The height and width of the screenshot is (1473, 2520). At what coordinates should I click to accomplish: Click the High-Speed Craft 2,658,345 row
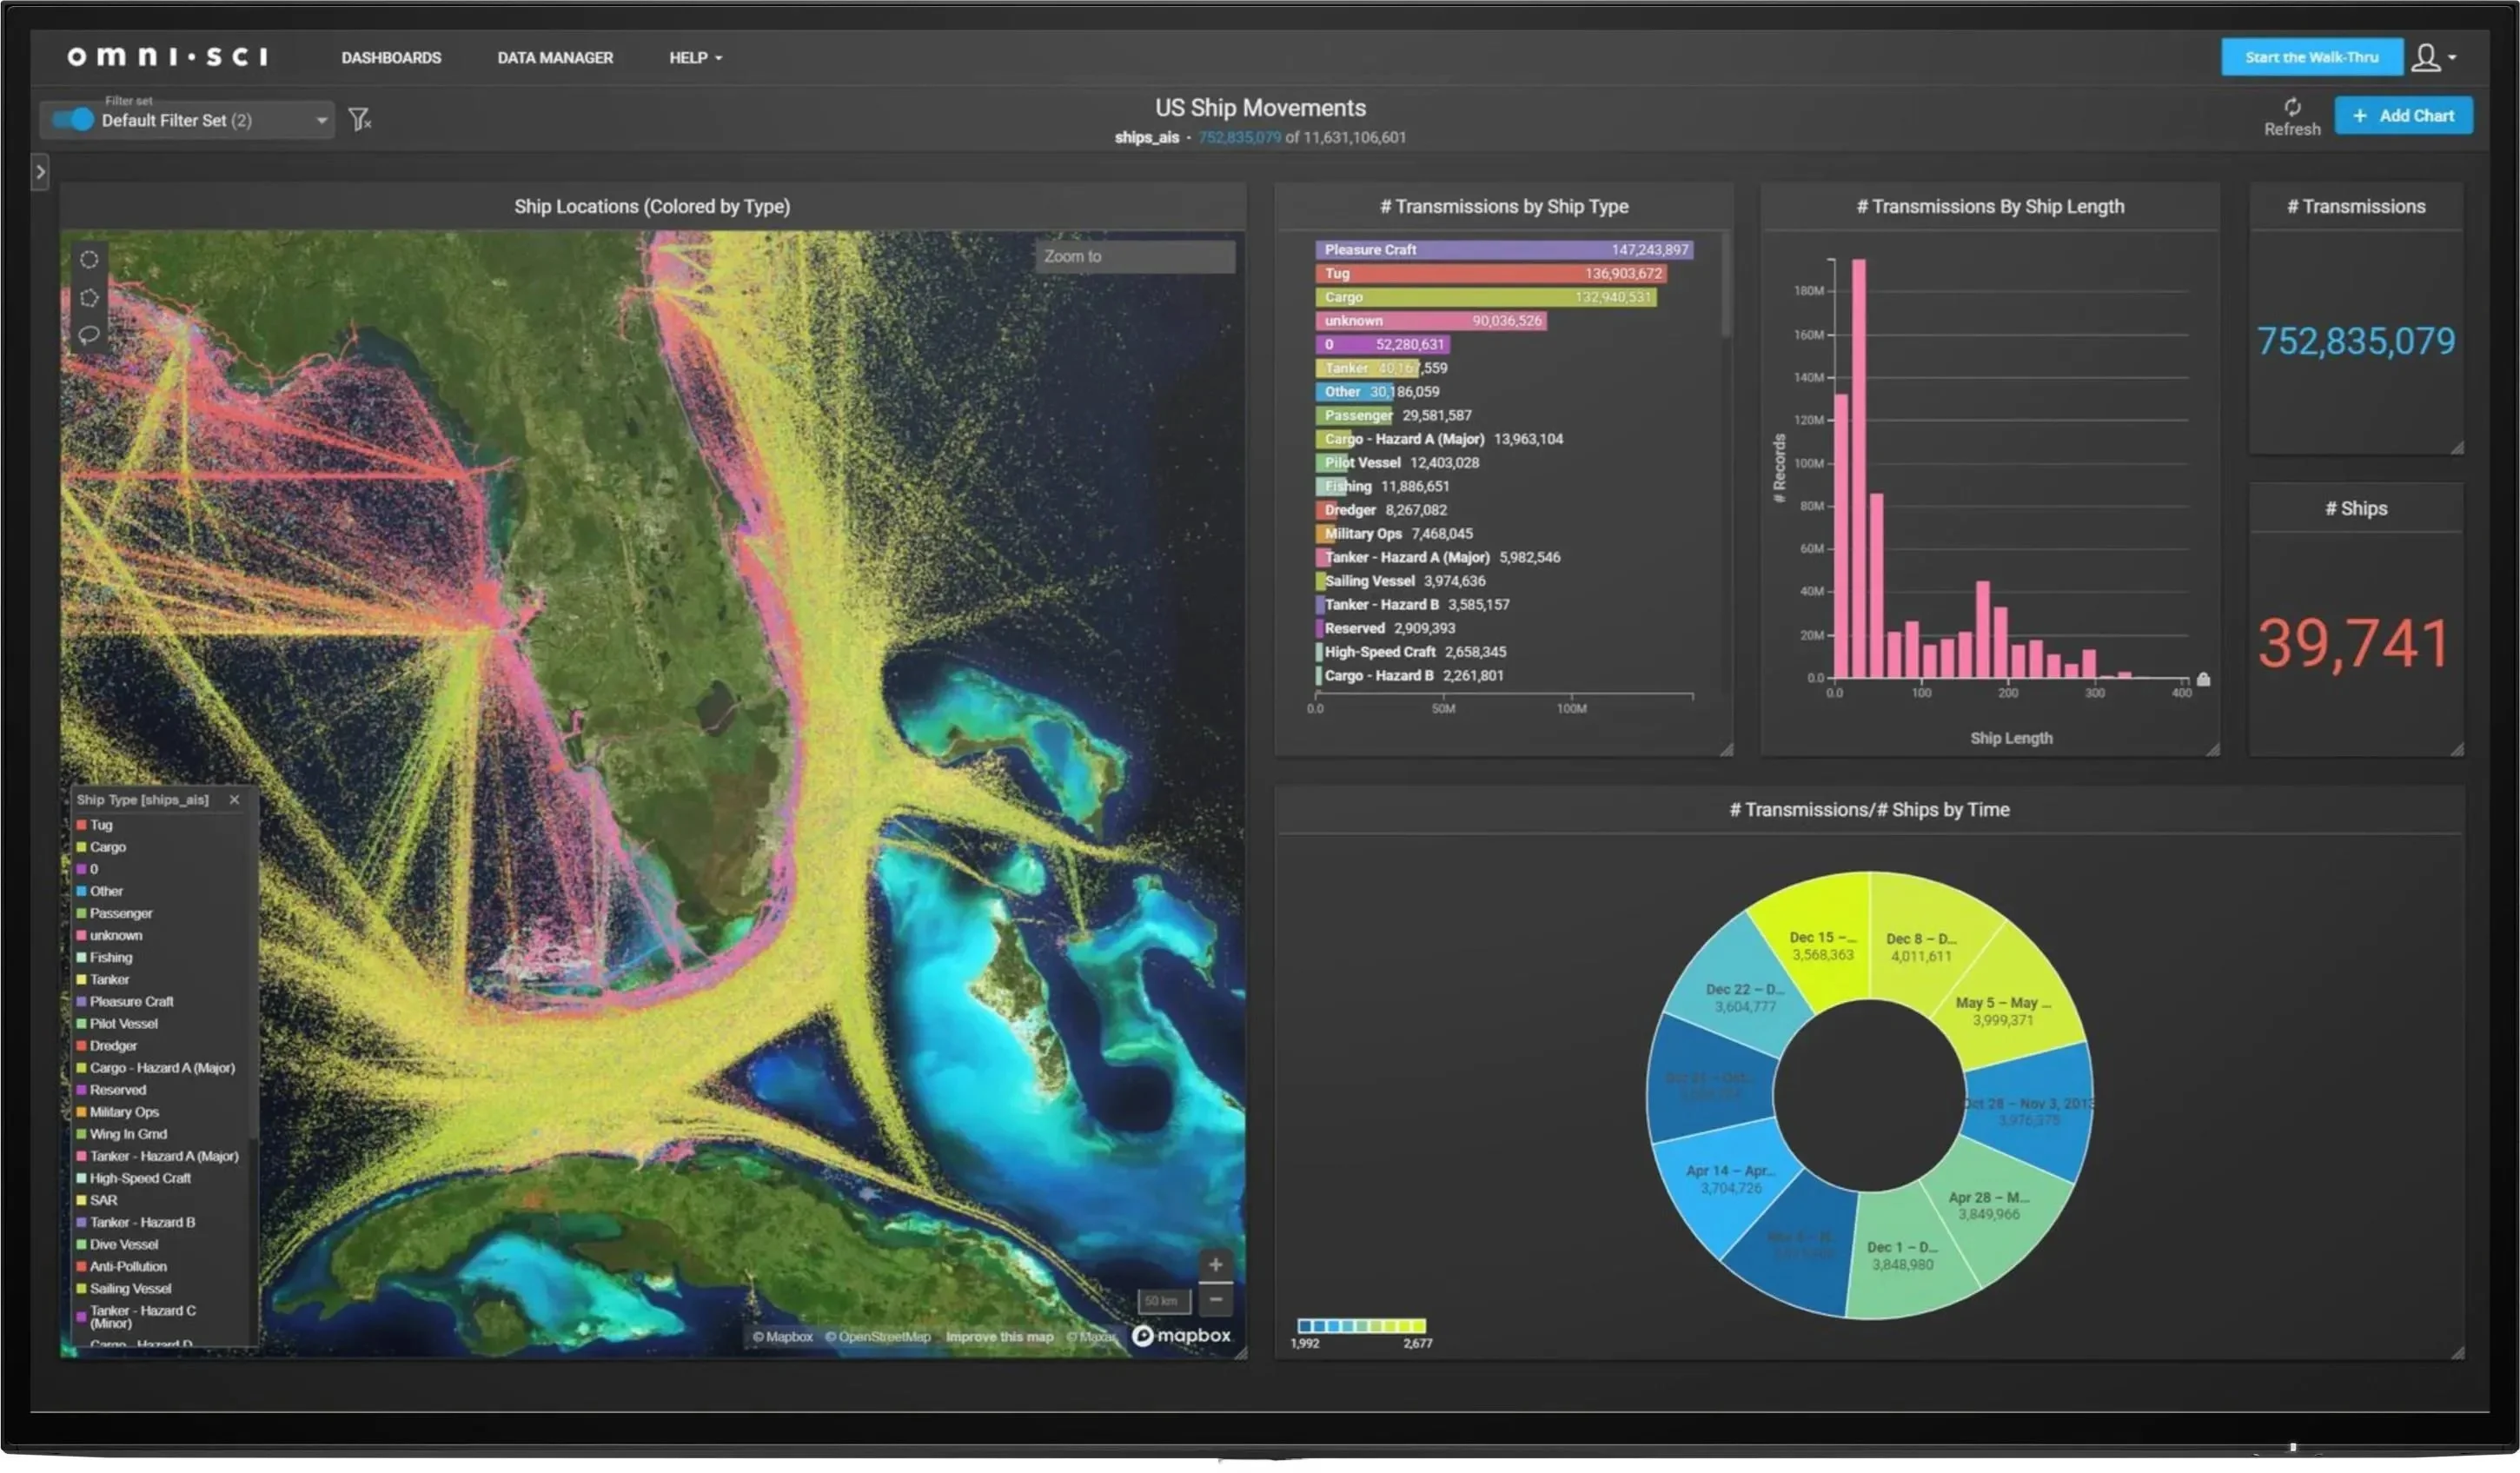tap(1411, 652)
